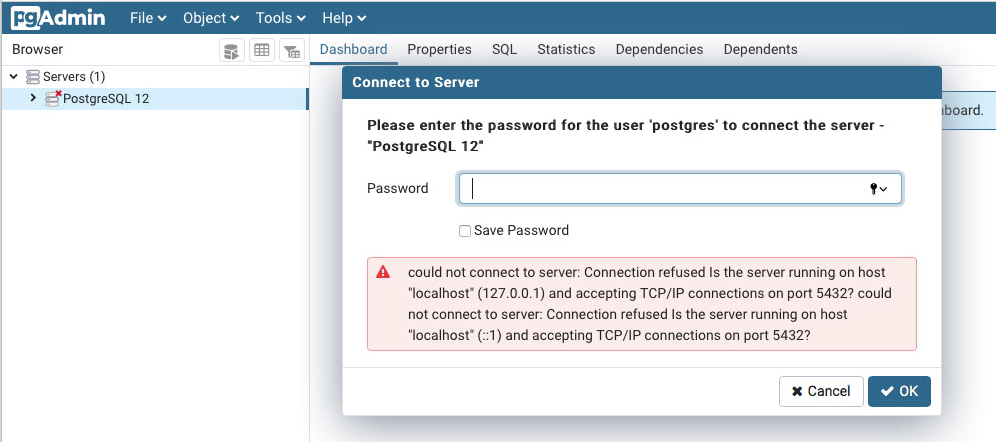Cancel the Connect to Server dialog
996x442 pixels.
point(821,391)
